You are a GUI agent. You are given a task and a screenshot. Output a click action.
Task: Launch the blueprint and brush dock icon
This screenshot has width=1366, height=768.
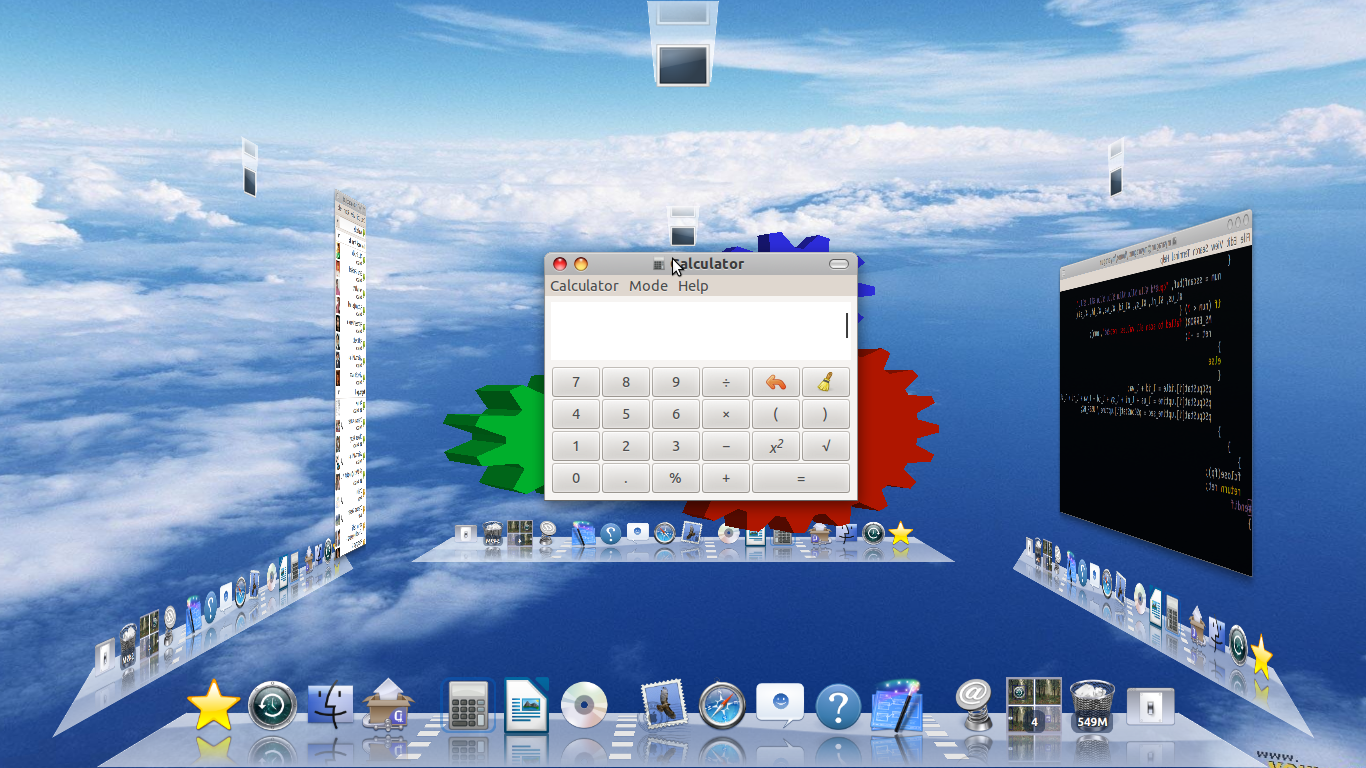pos(896,705)
